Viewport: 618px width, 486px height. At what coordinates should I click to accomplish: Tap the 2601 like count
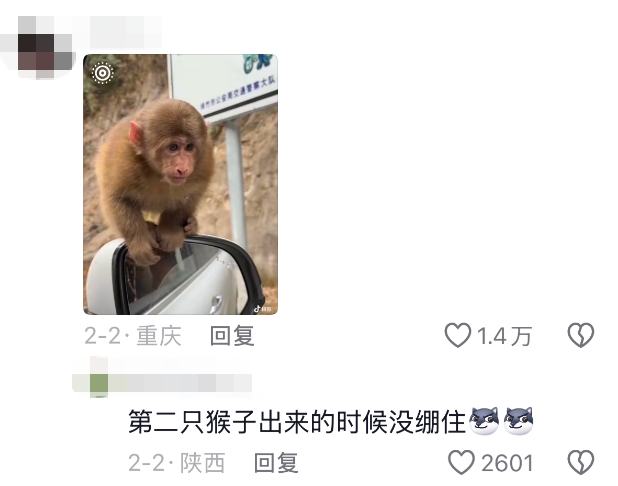click(x=507, y=463)
